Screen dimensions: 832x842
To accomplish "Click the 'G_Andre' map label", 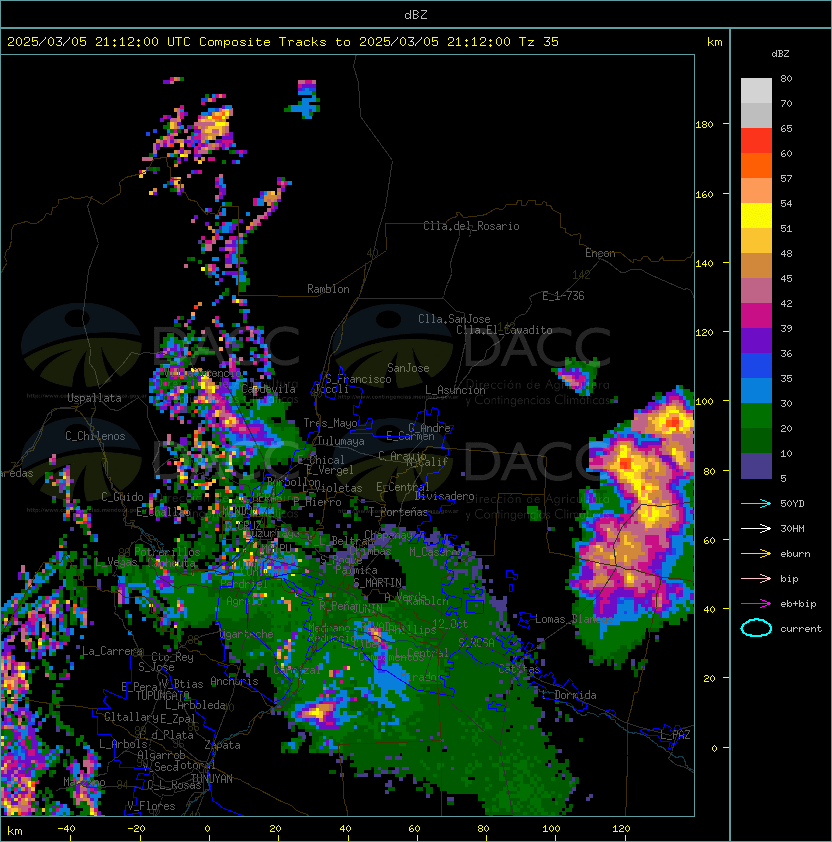I will point(429,428).
